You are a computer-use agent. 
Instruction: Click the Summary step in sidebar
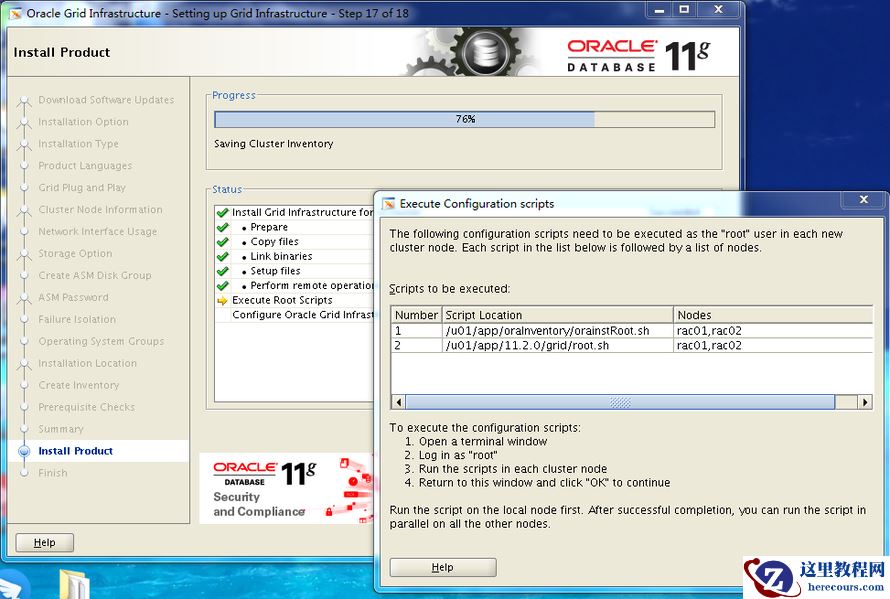pyautogui.click(x=61, y=429)
